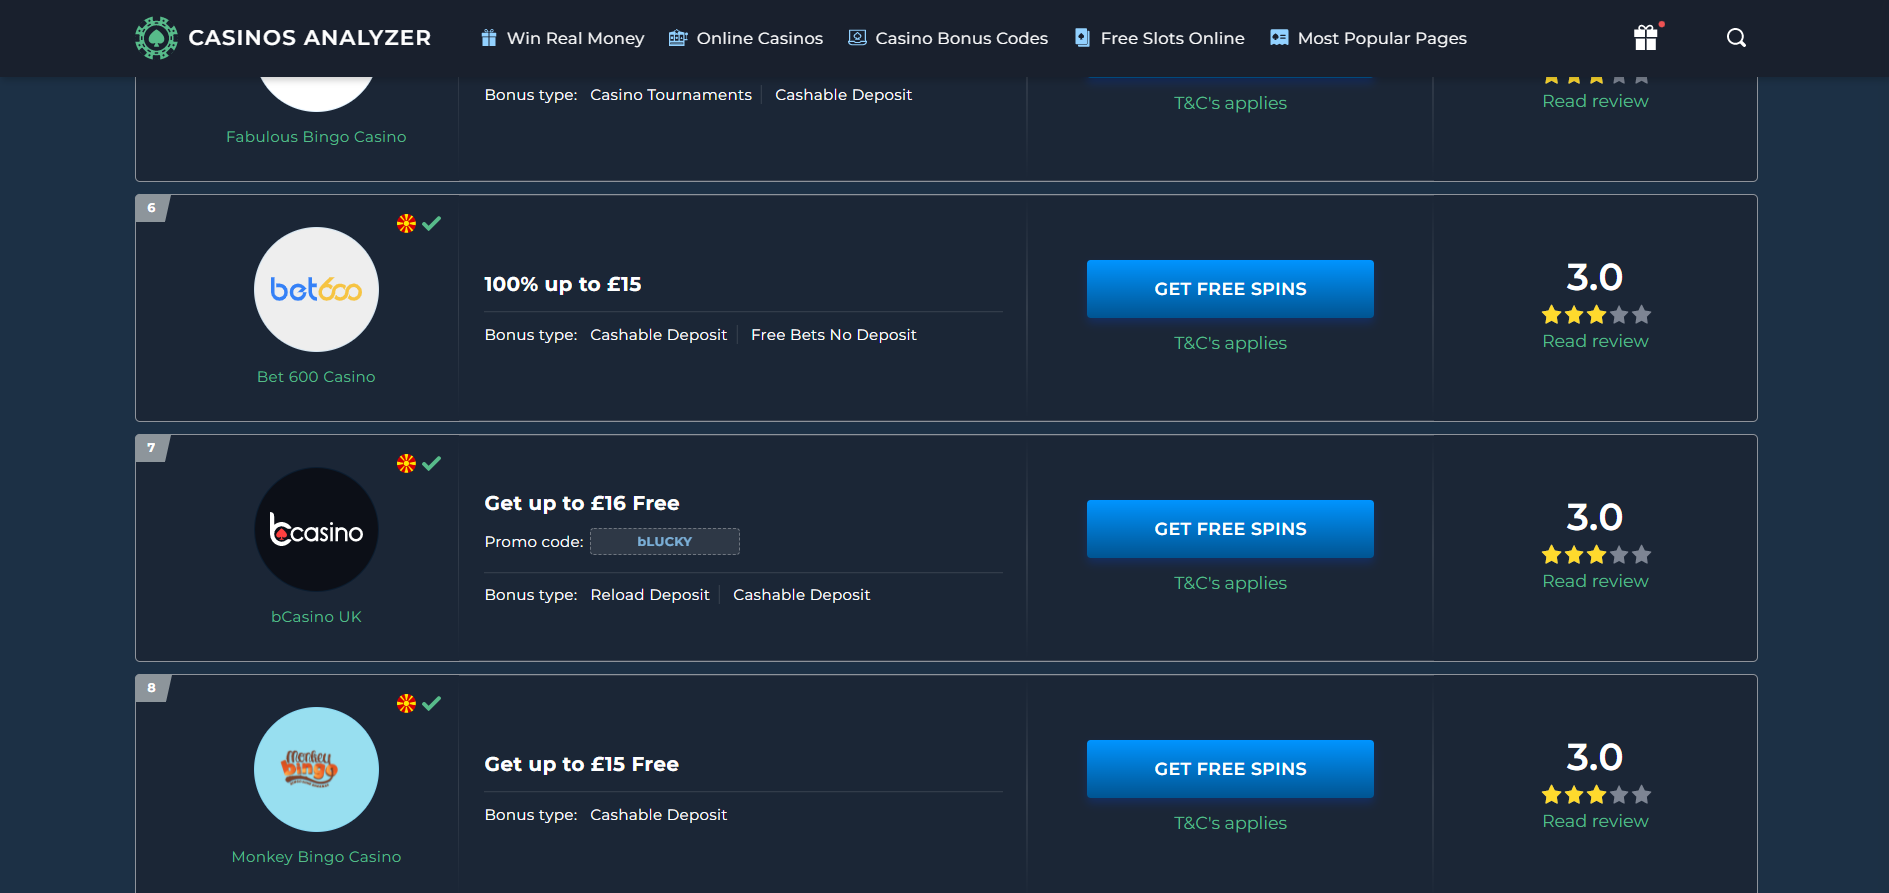Click the gift icon beside Win Real Money
The height and width of the screenshot is (893, 1889).
coord(489,38)
